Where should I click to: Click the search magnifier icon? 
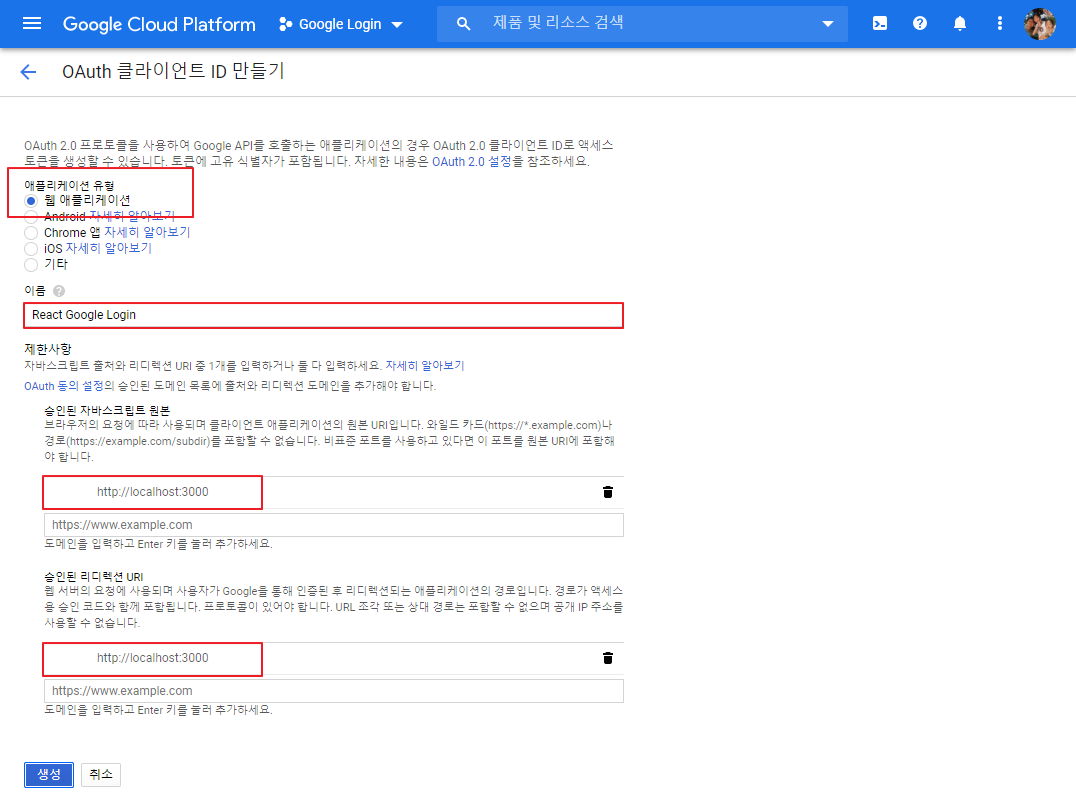tap(464, 24)
